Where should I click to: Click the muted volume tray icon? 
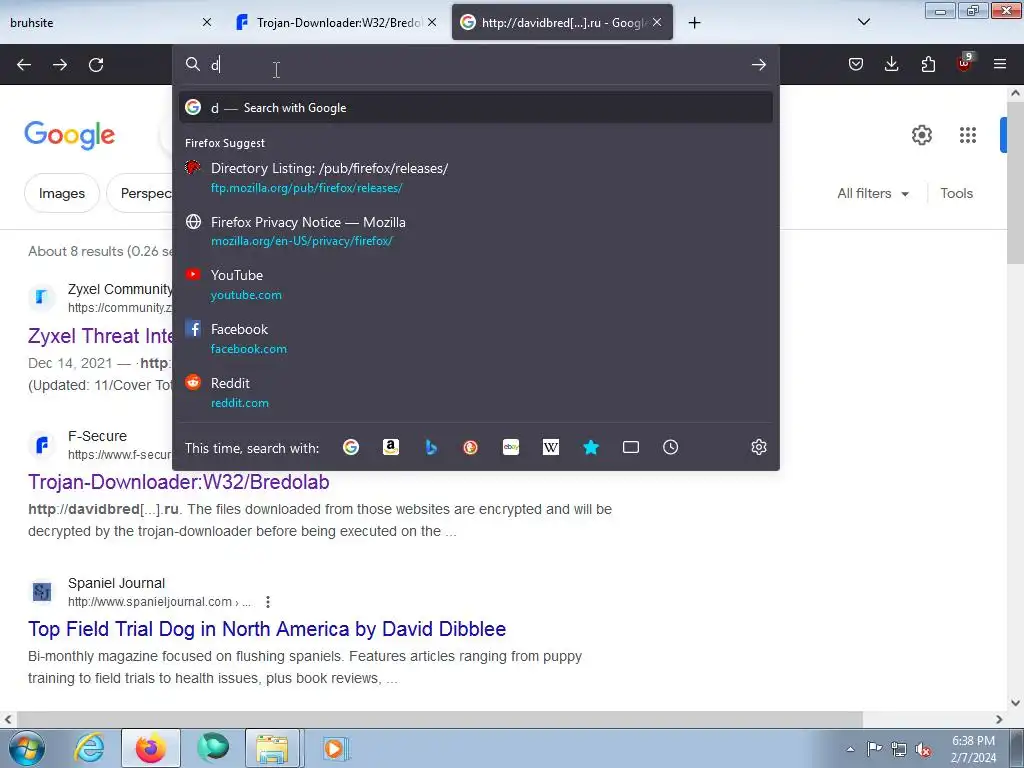923,749
